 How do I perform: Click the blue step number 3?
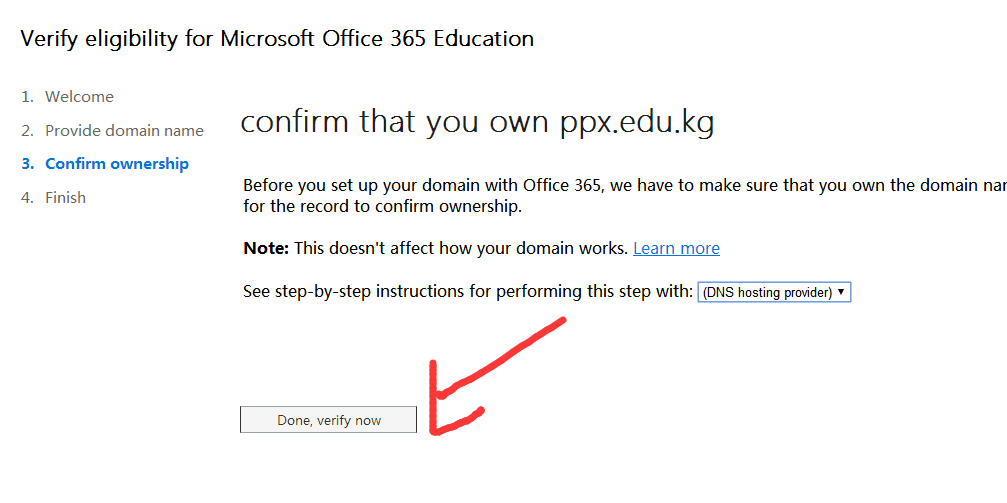(27, 164)
